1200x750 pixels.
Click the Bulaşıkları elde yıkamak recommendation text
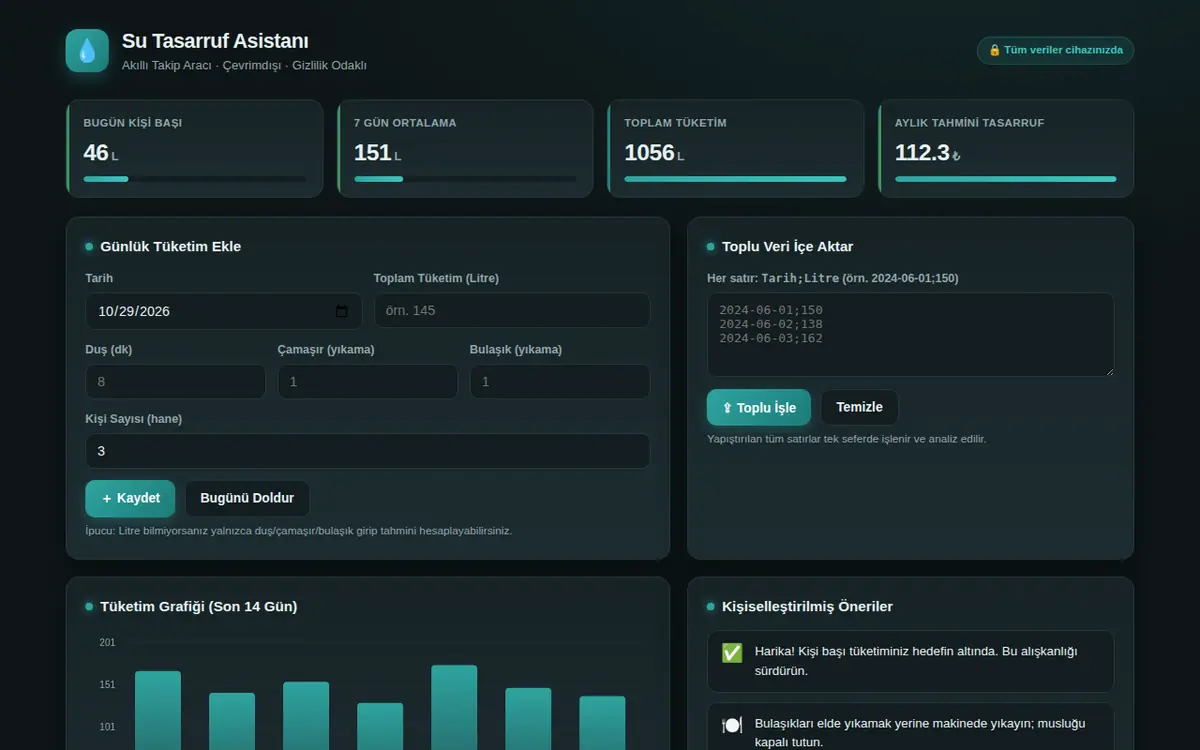click(920, 733)
